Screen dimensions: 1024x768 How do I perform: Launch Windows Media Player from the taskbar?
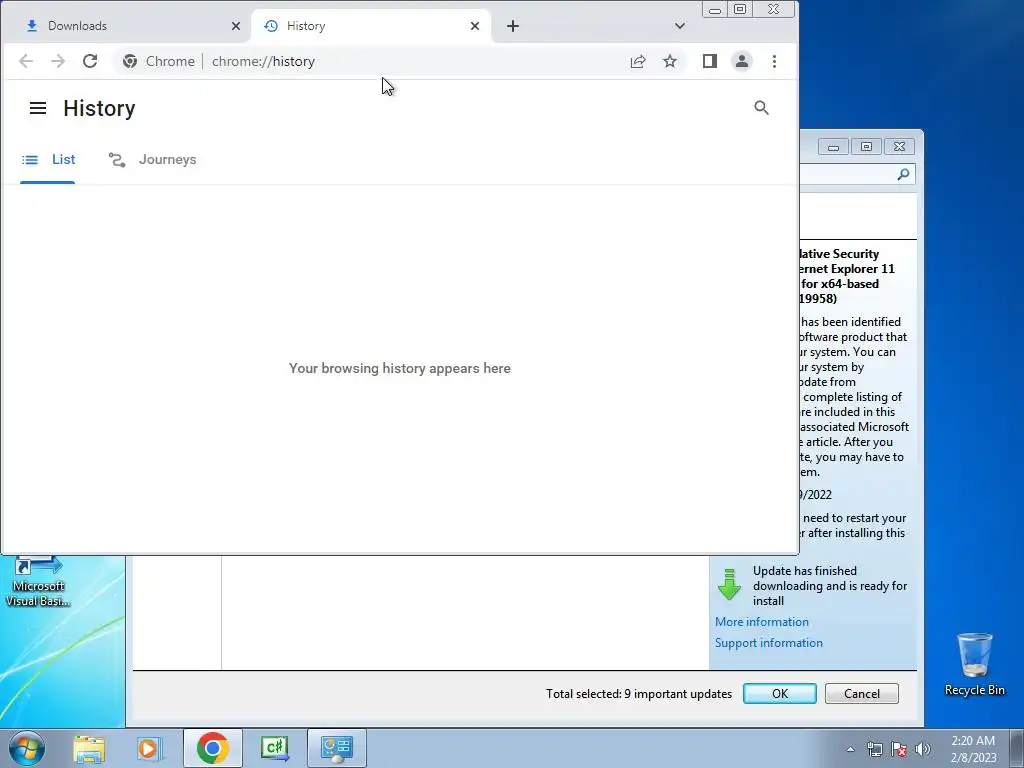[x=149, y=748]
